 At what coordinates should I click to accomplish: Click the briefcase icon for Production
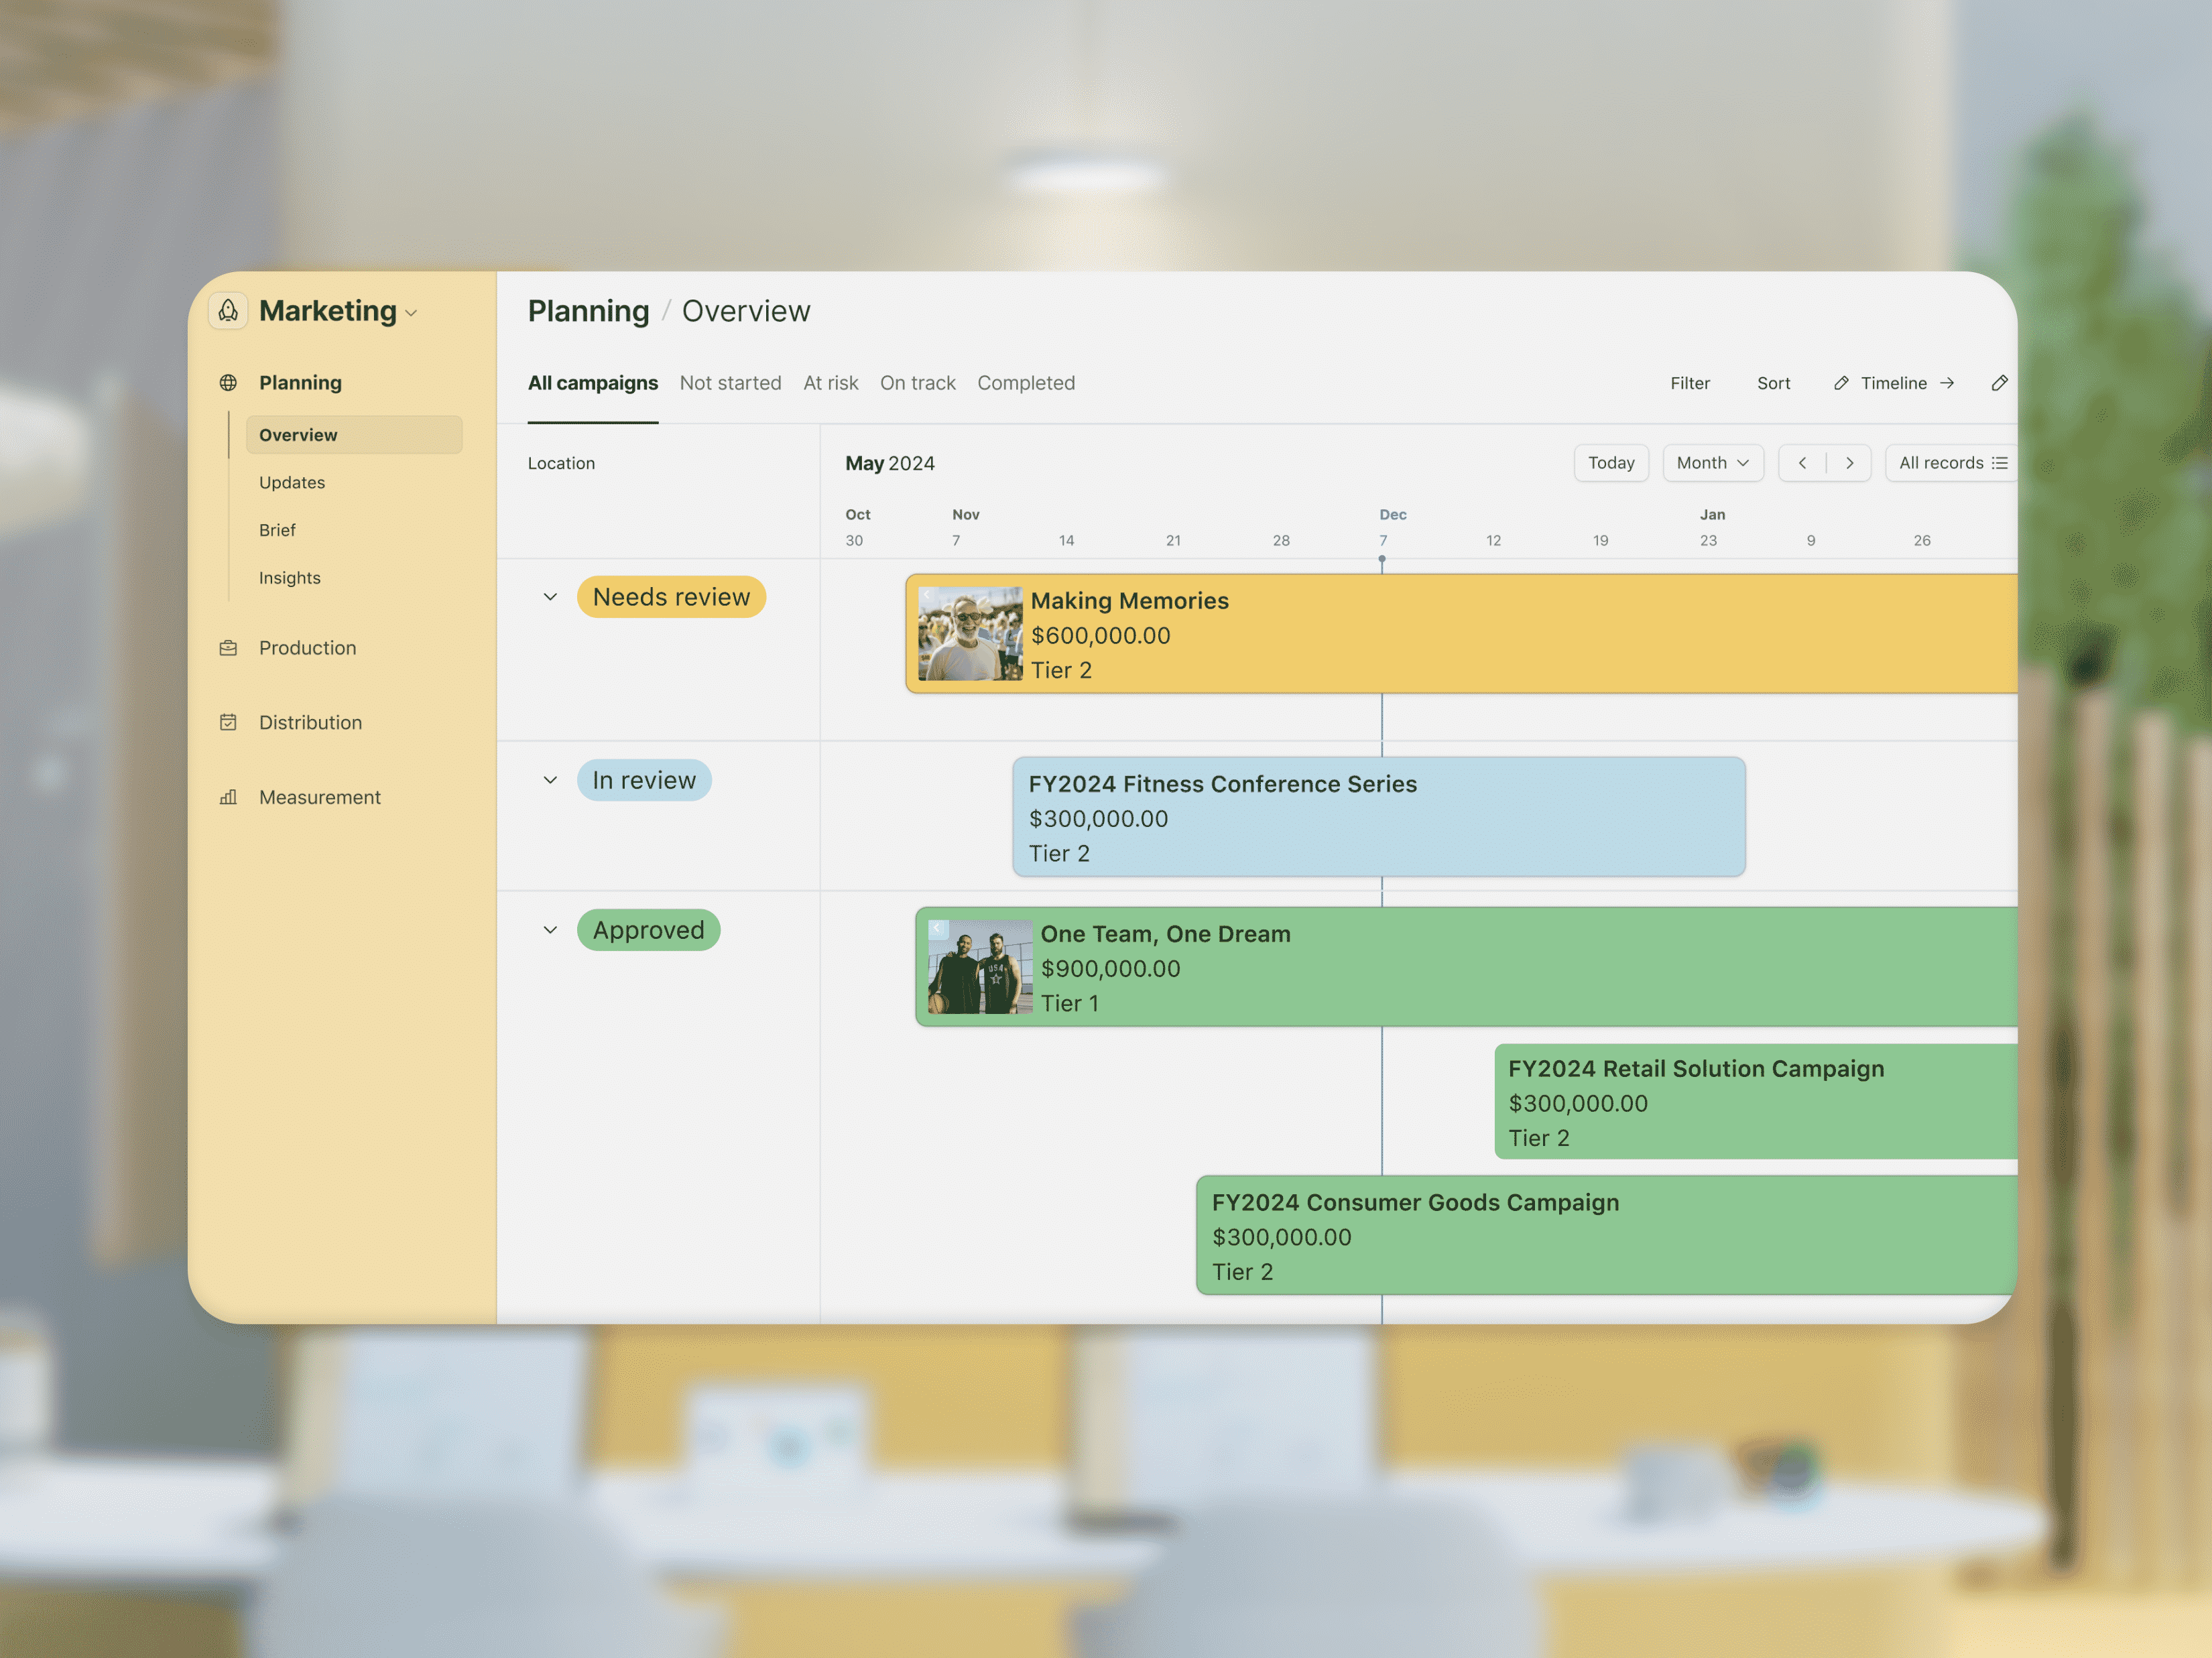point(228,648)
